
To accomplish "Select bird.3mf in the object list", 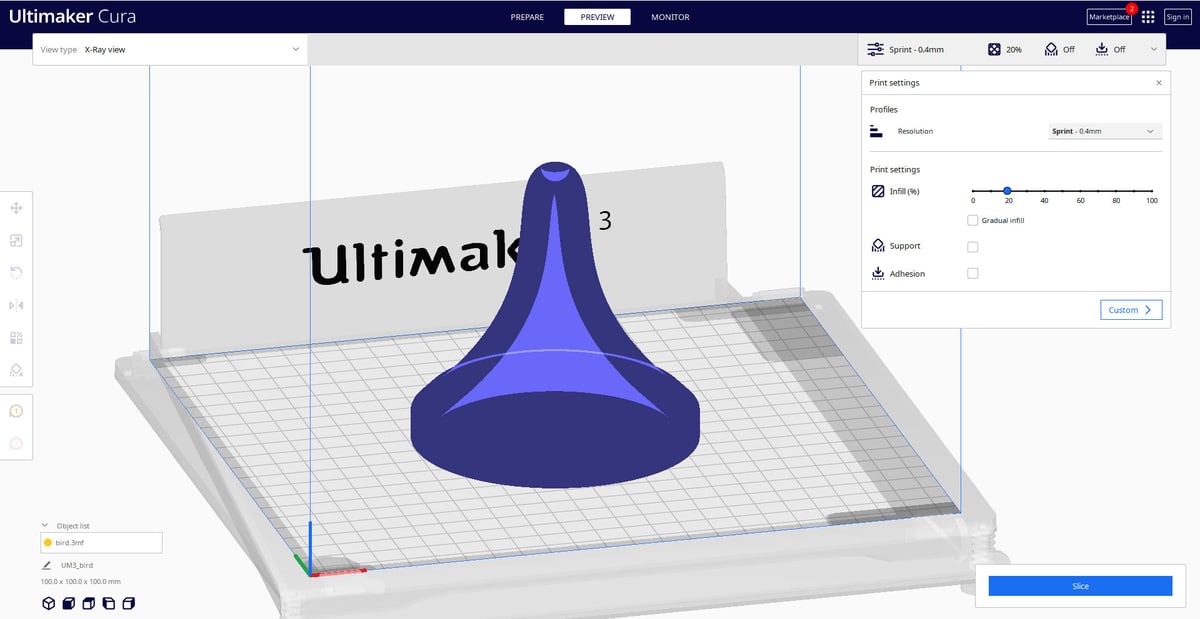I will (101, 542).
